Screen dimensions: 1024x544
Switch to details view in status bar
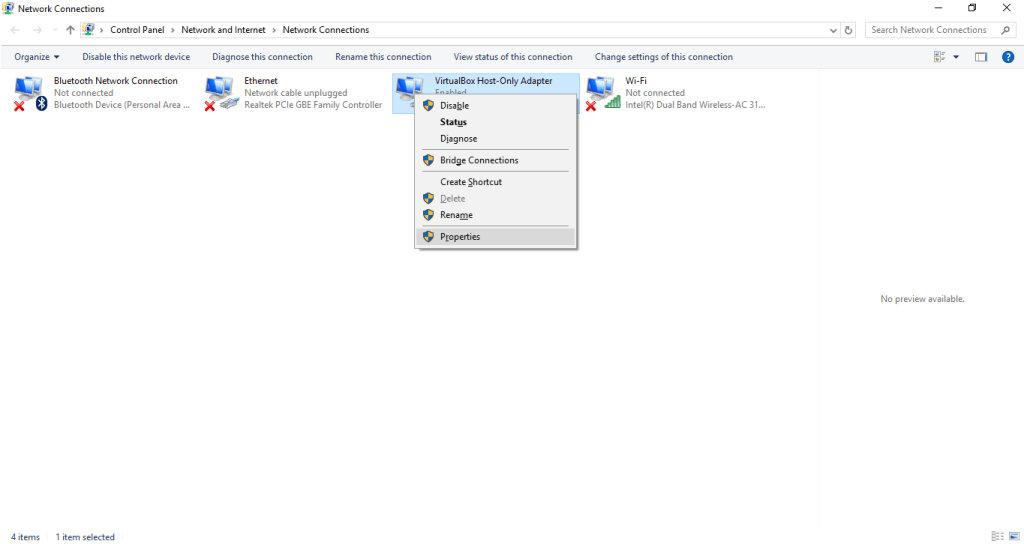pyautogui.click(x=997, y=537)
